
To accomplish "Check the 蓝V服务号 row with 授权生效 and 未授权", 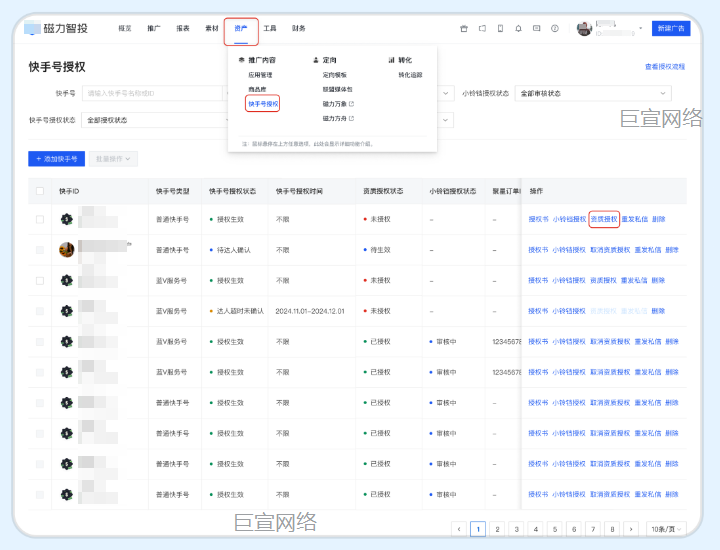I will [x=40, y=281].
